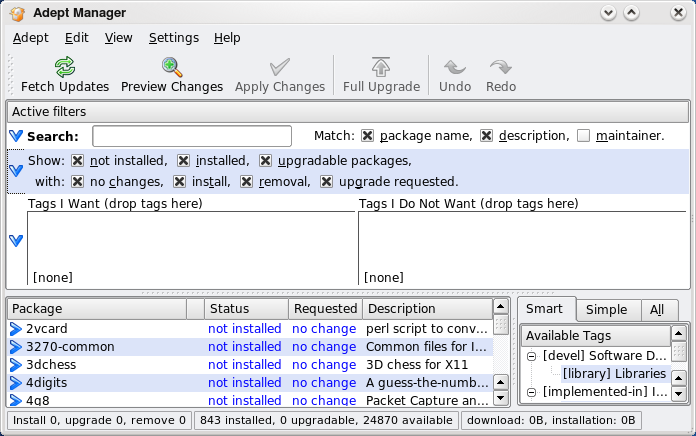The image size is (696, 436).
Task: Click the Undo arrow icon
Action: pos(455,67)
